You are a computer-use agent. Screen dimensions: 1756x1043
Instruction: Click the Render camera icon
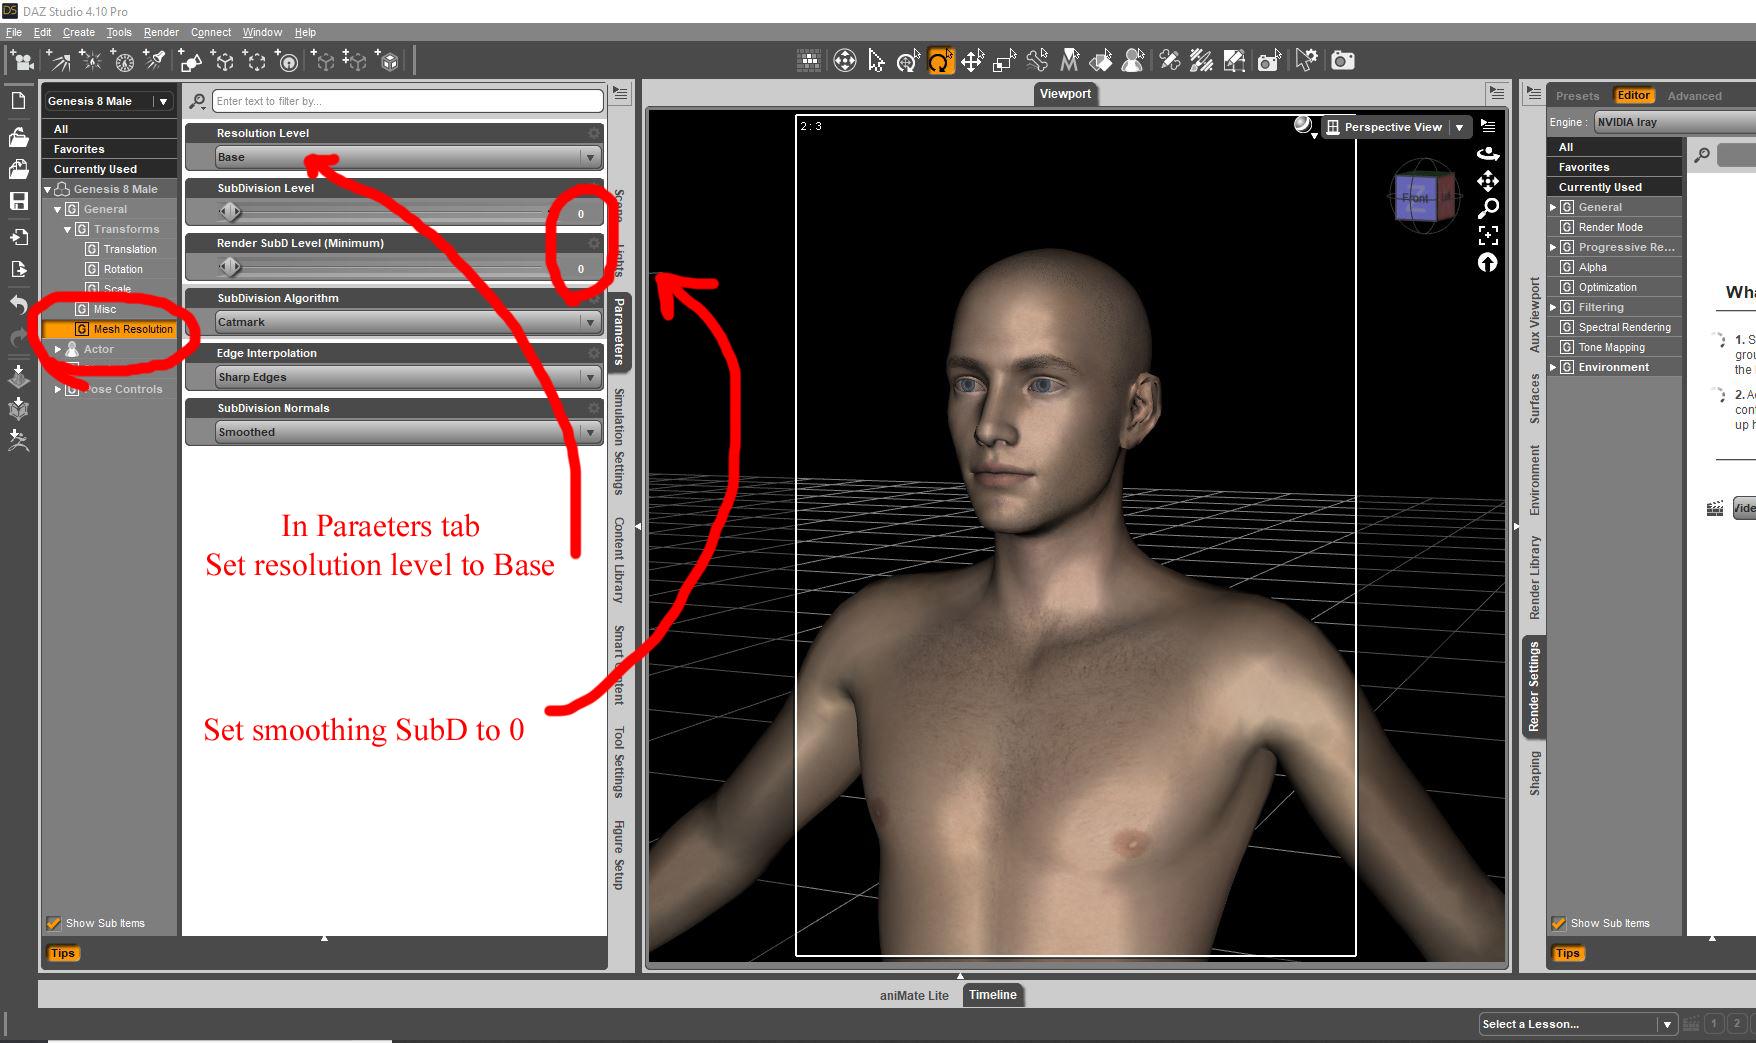coord(1343,61)
